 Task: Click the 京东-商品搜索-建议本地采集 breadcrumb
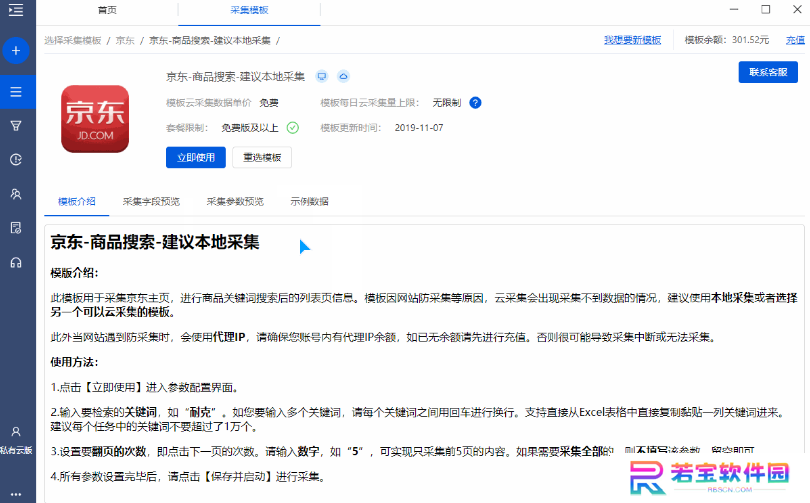(210, 40)
